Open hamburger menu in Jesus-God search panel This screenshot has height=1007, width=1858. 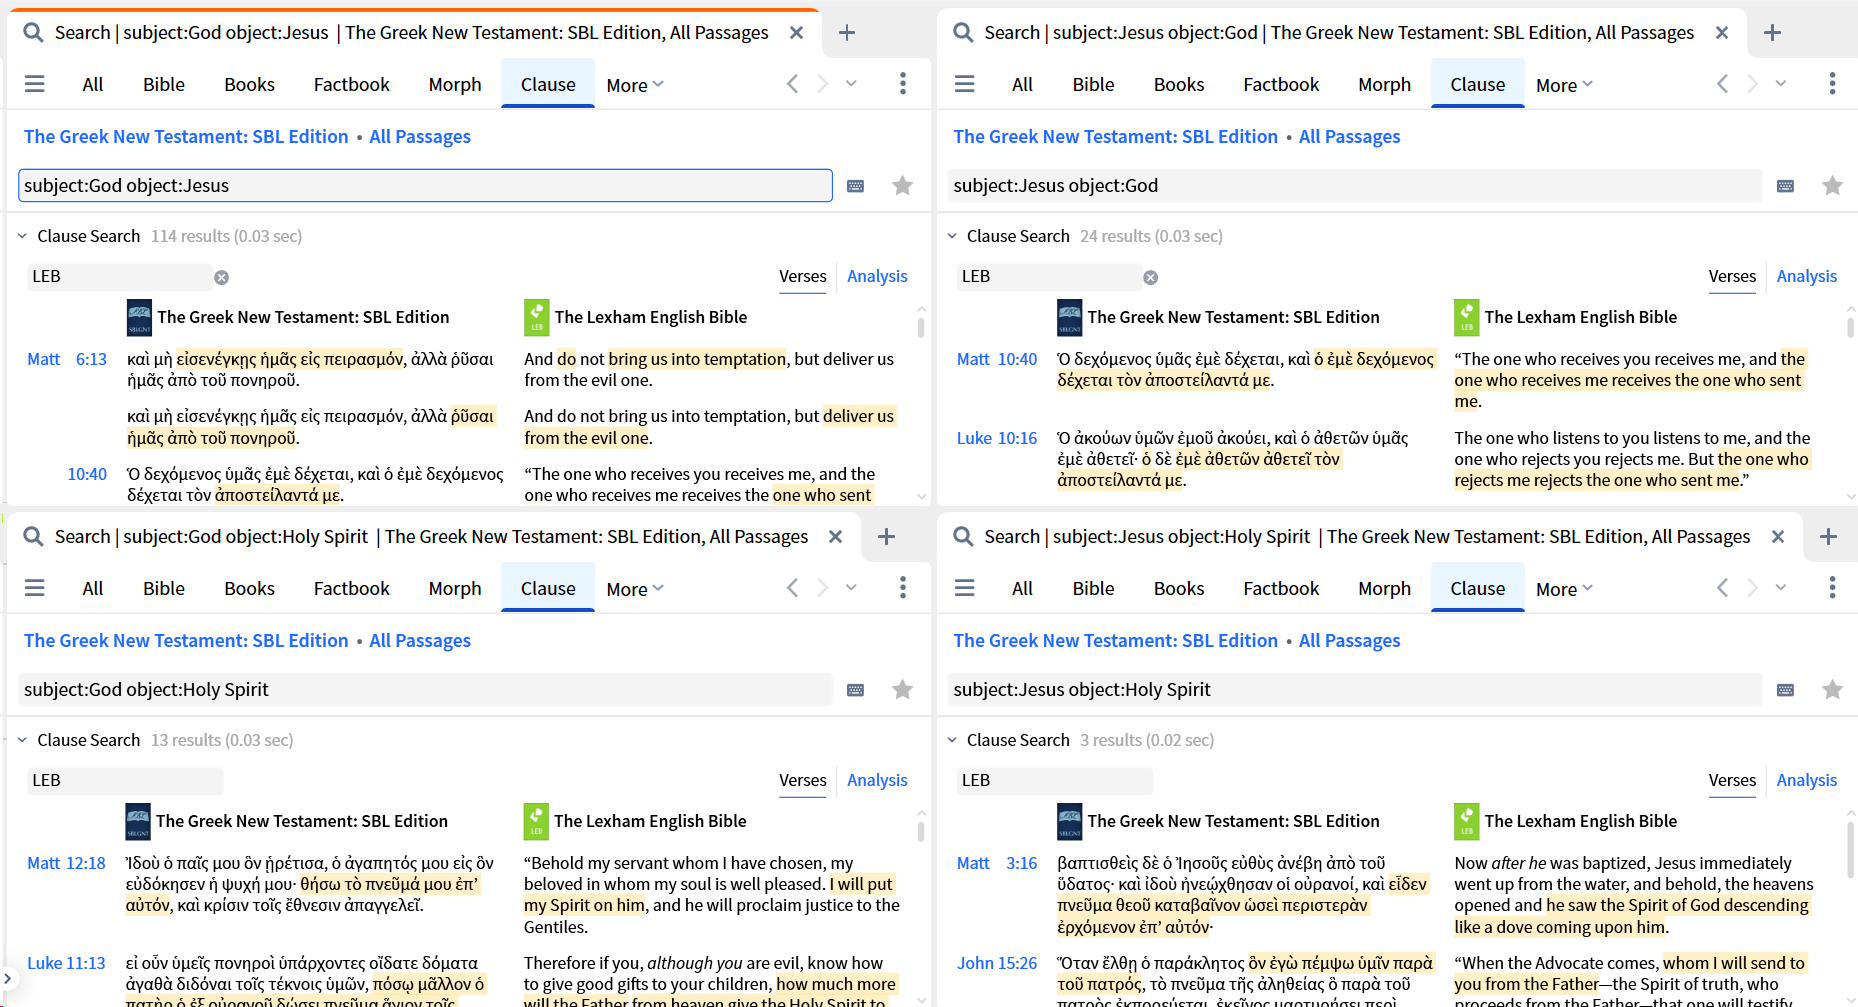point(965,84)
